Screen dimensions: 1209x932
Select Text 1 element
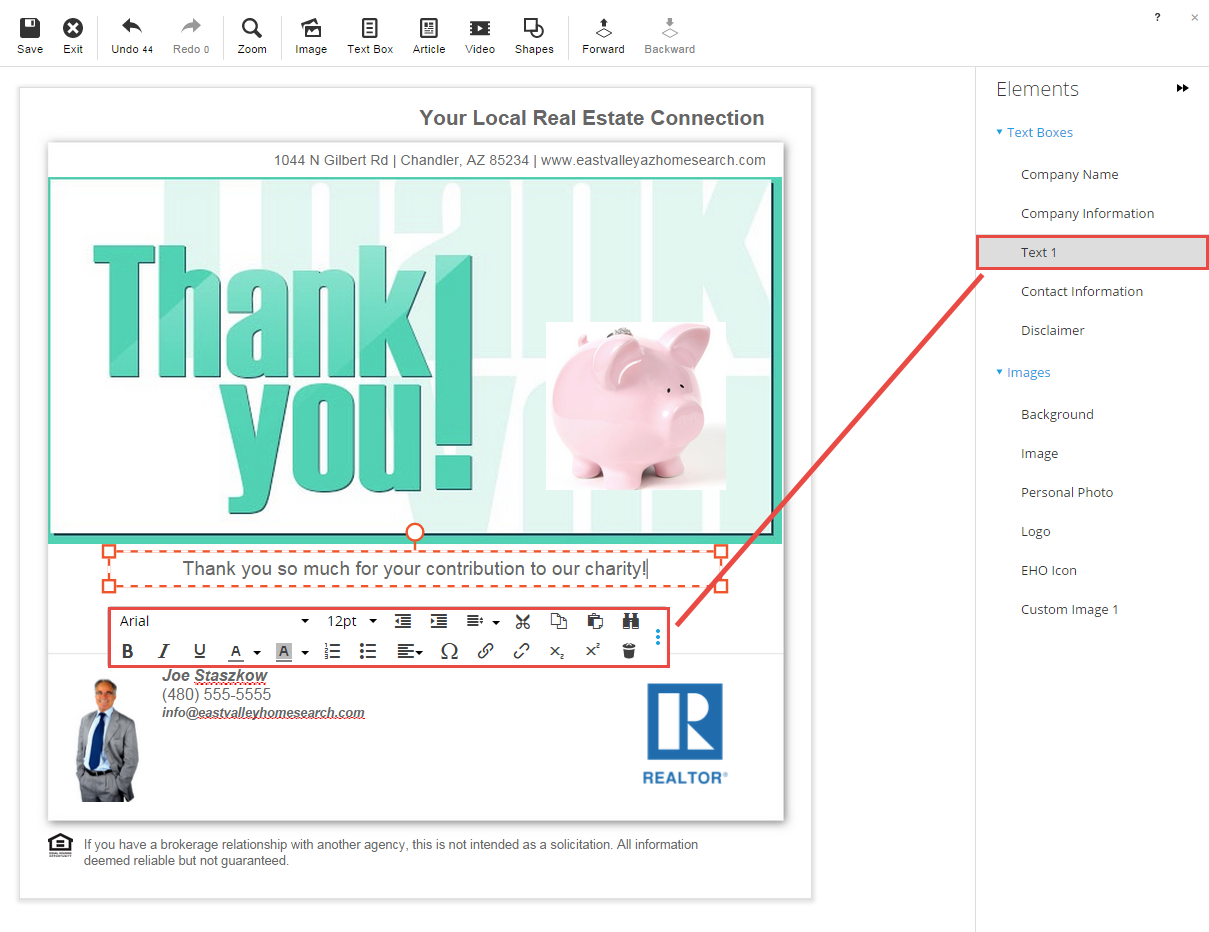(1092, 252)
